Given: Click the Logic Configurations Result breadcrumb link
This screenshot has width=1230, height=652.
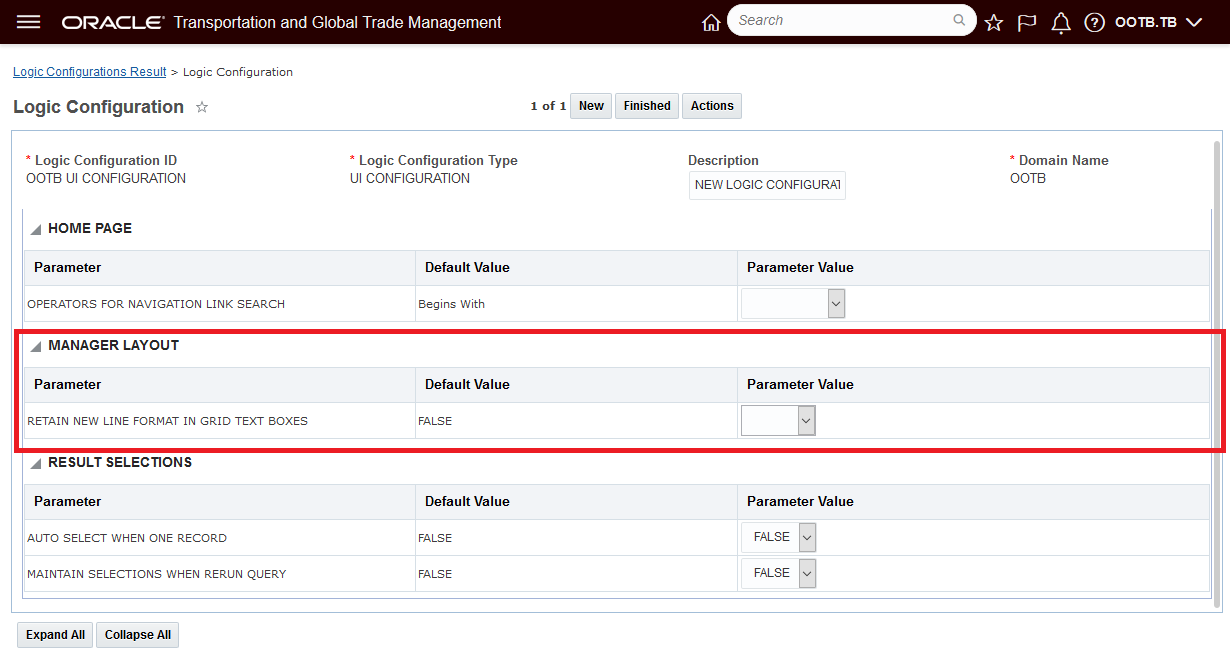Looking at the screenshot, I should [x=89, y=72].
